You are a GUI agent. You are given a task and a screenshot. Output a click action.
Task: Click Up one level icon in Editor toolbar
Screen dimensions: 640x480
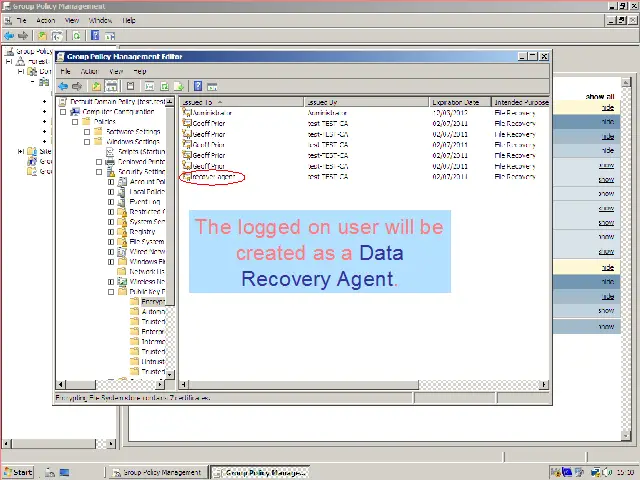coord(96,86)
